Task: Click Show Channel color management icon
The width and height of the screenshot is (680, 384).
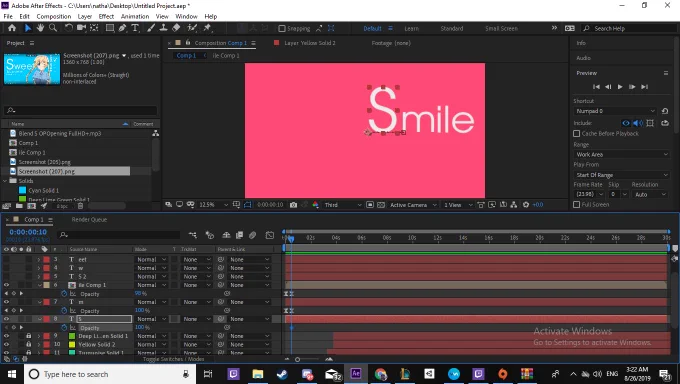Action: pyautogui.click(x=315, y=205)
